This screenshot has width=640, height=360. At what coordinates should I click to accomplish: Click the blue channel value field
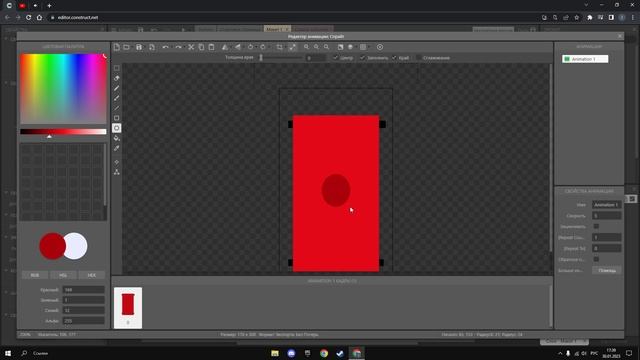(x=83, y=311)
